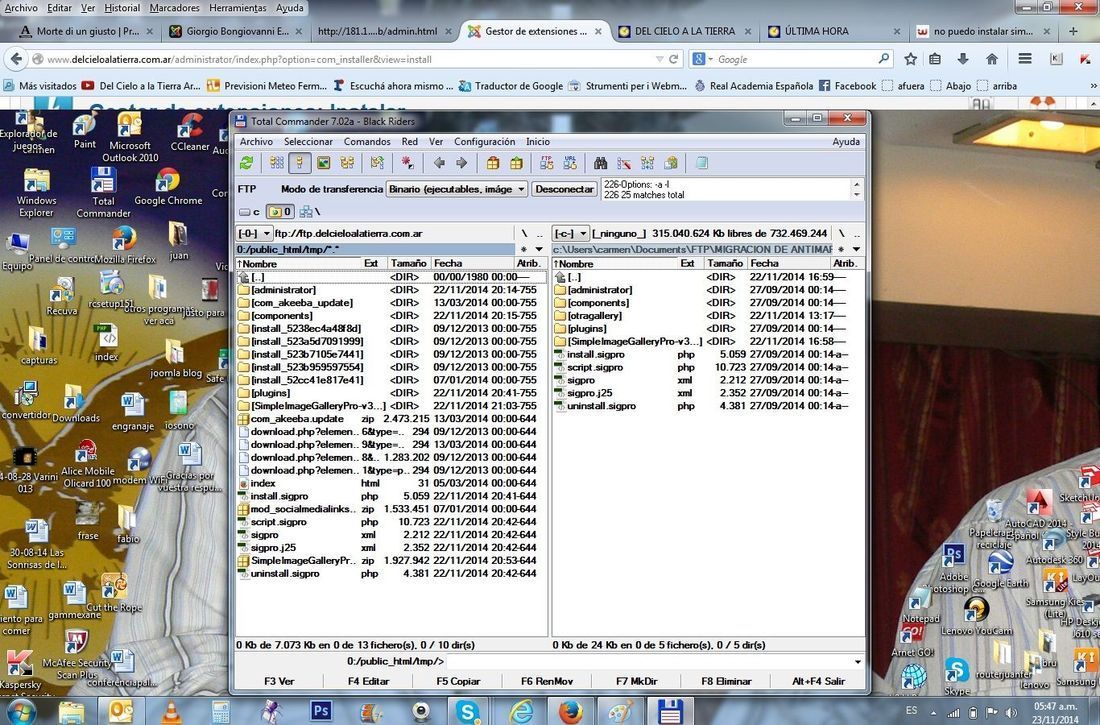Open left panel directory history arrow

point(539,249)
